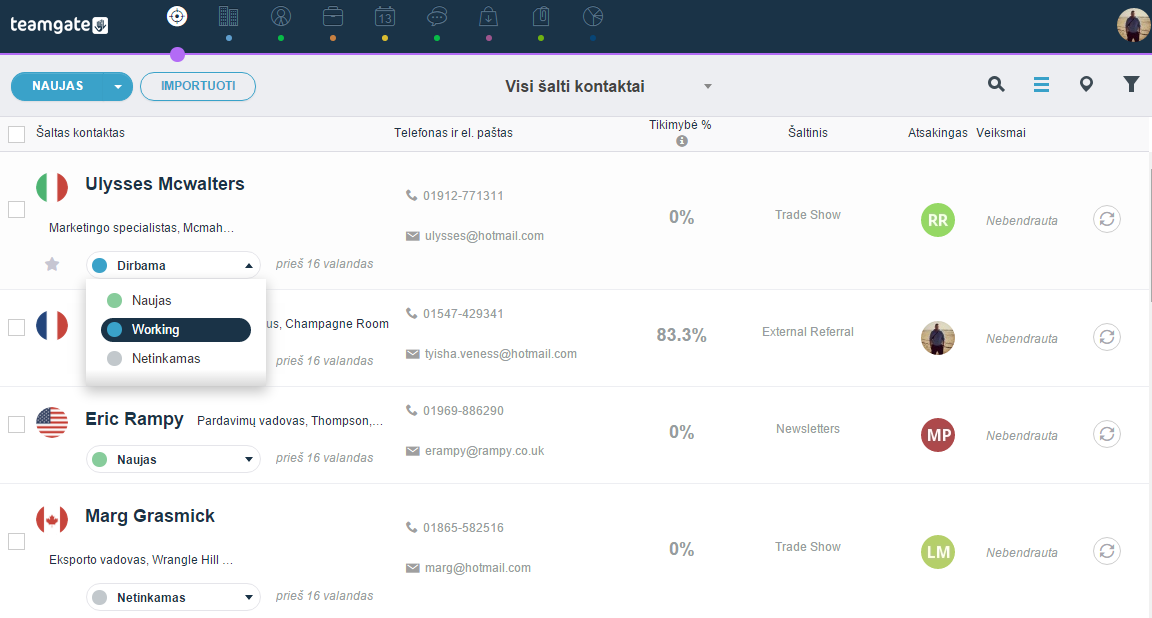
Task: Check the Eric Rampy row checkbox
Action: coord(16,424)
